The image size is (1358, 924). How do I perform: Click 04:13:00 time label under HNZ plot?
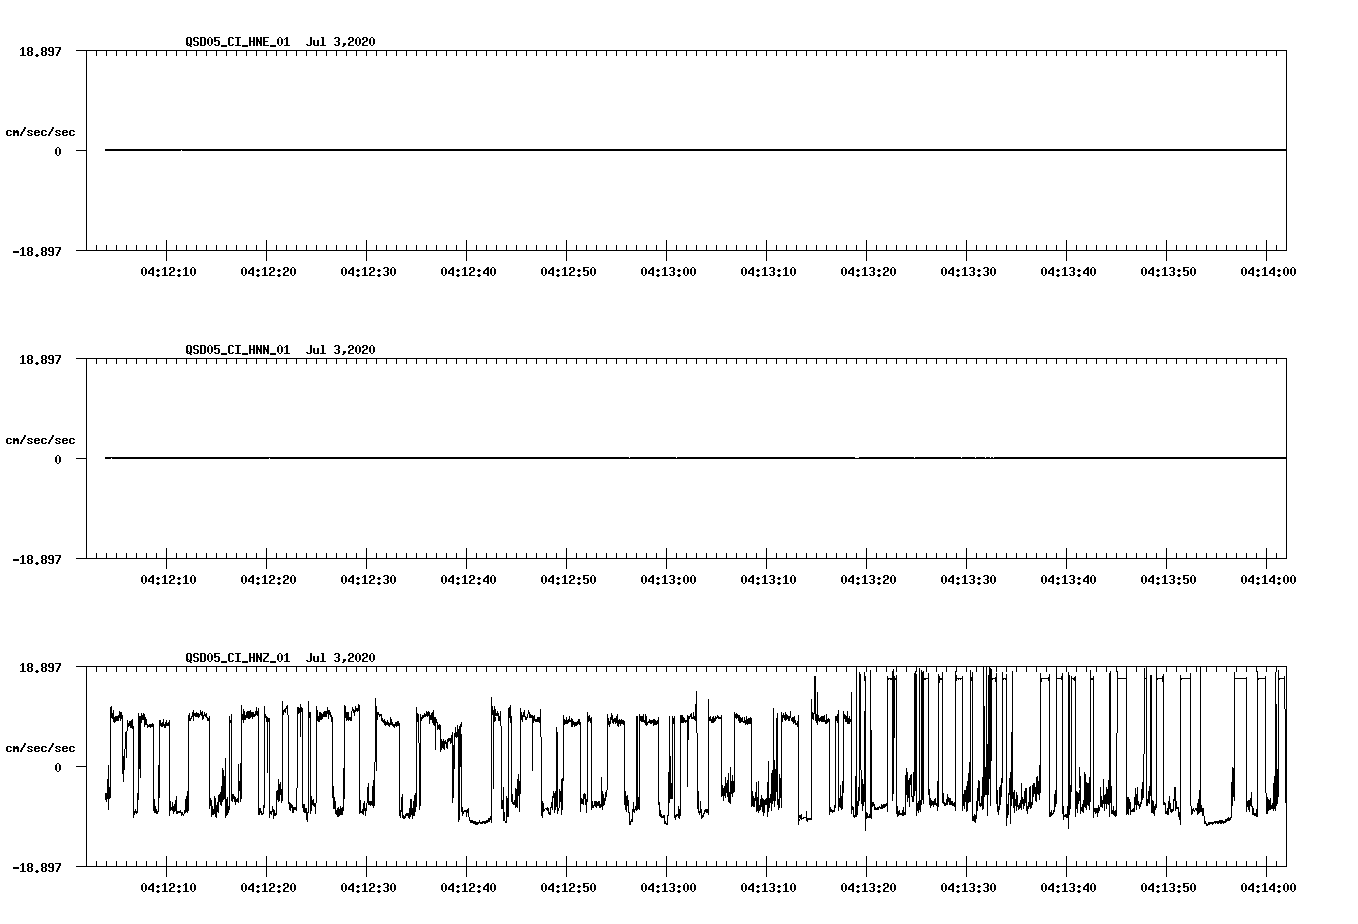click(668, 888)
